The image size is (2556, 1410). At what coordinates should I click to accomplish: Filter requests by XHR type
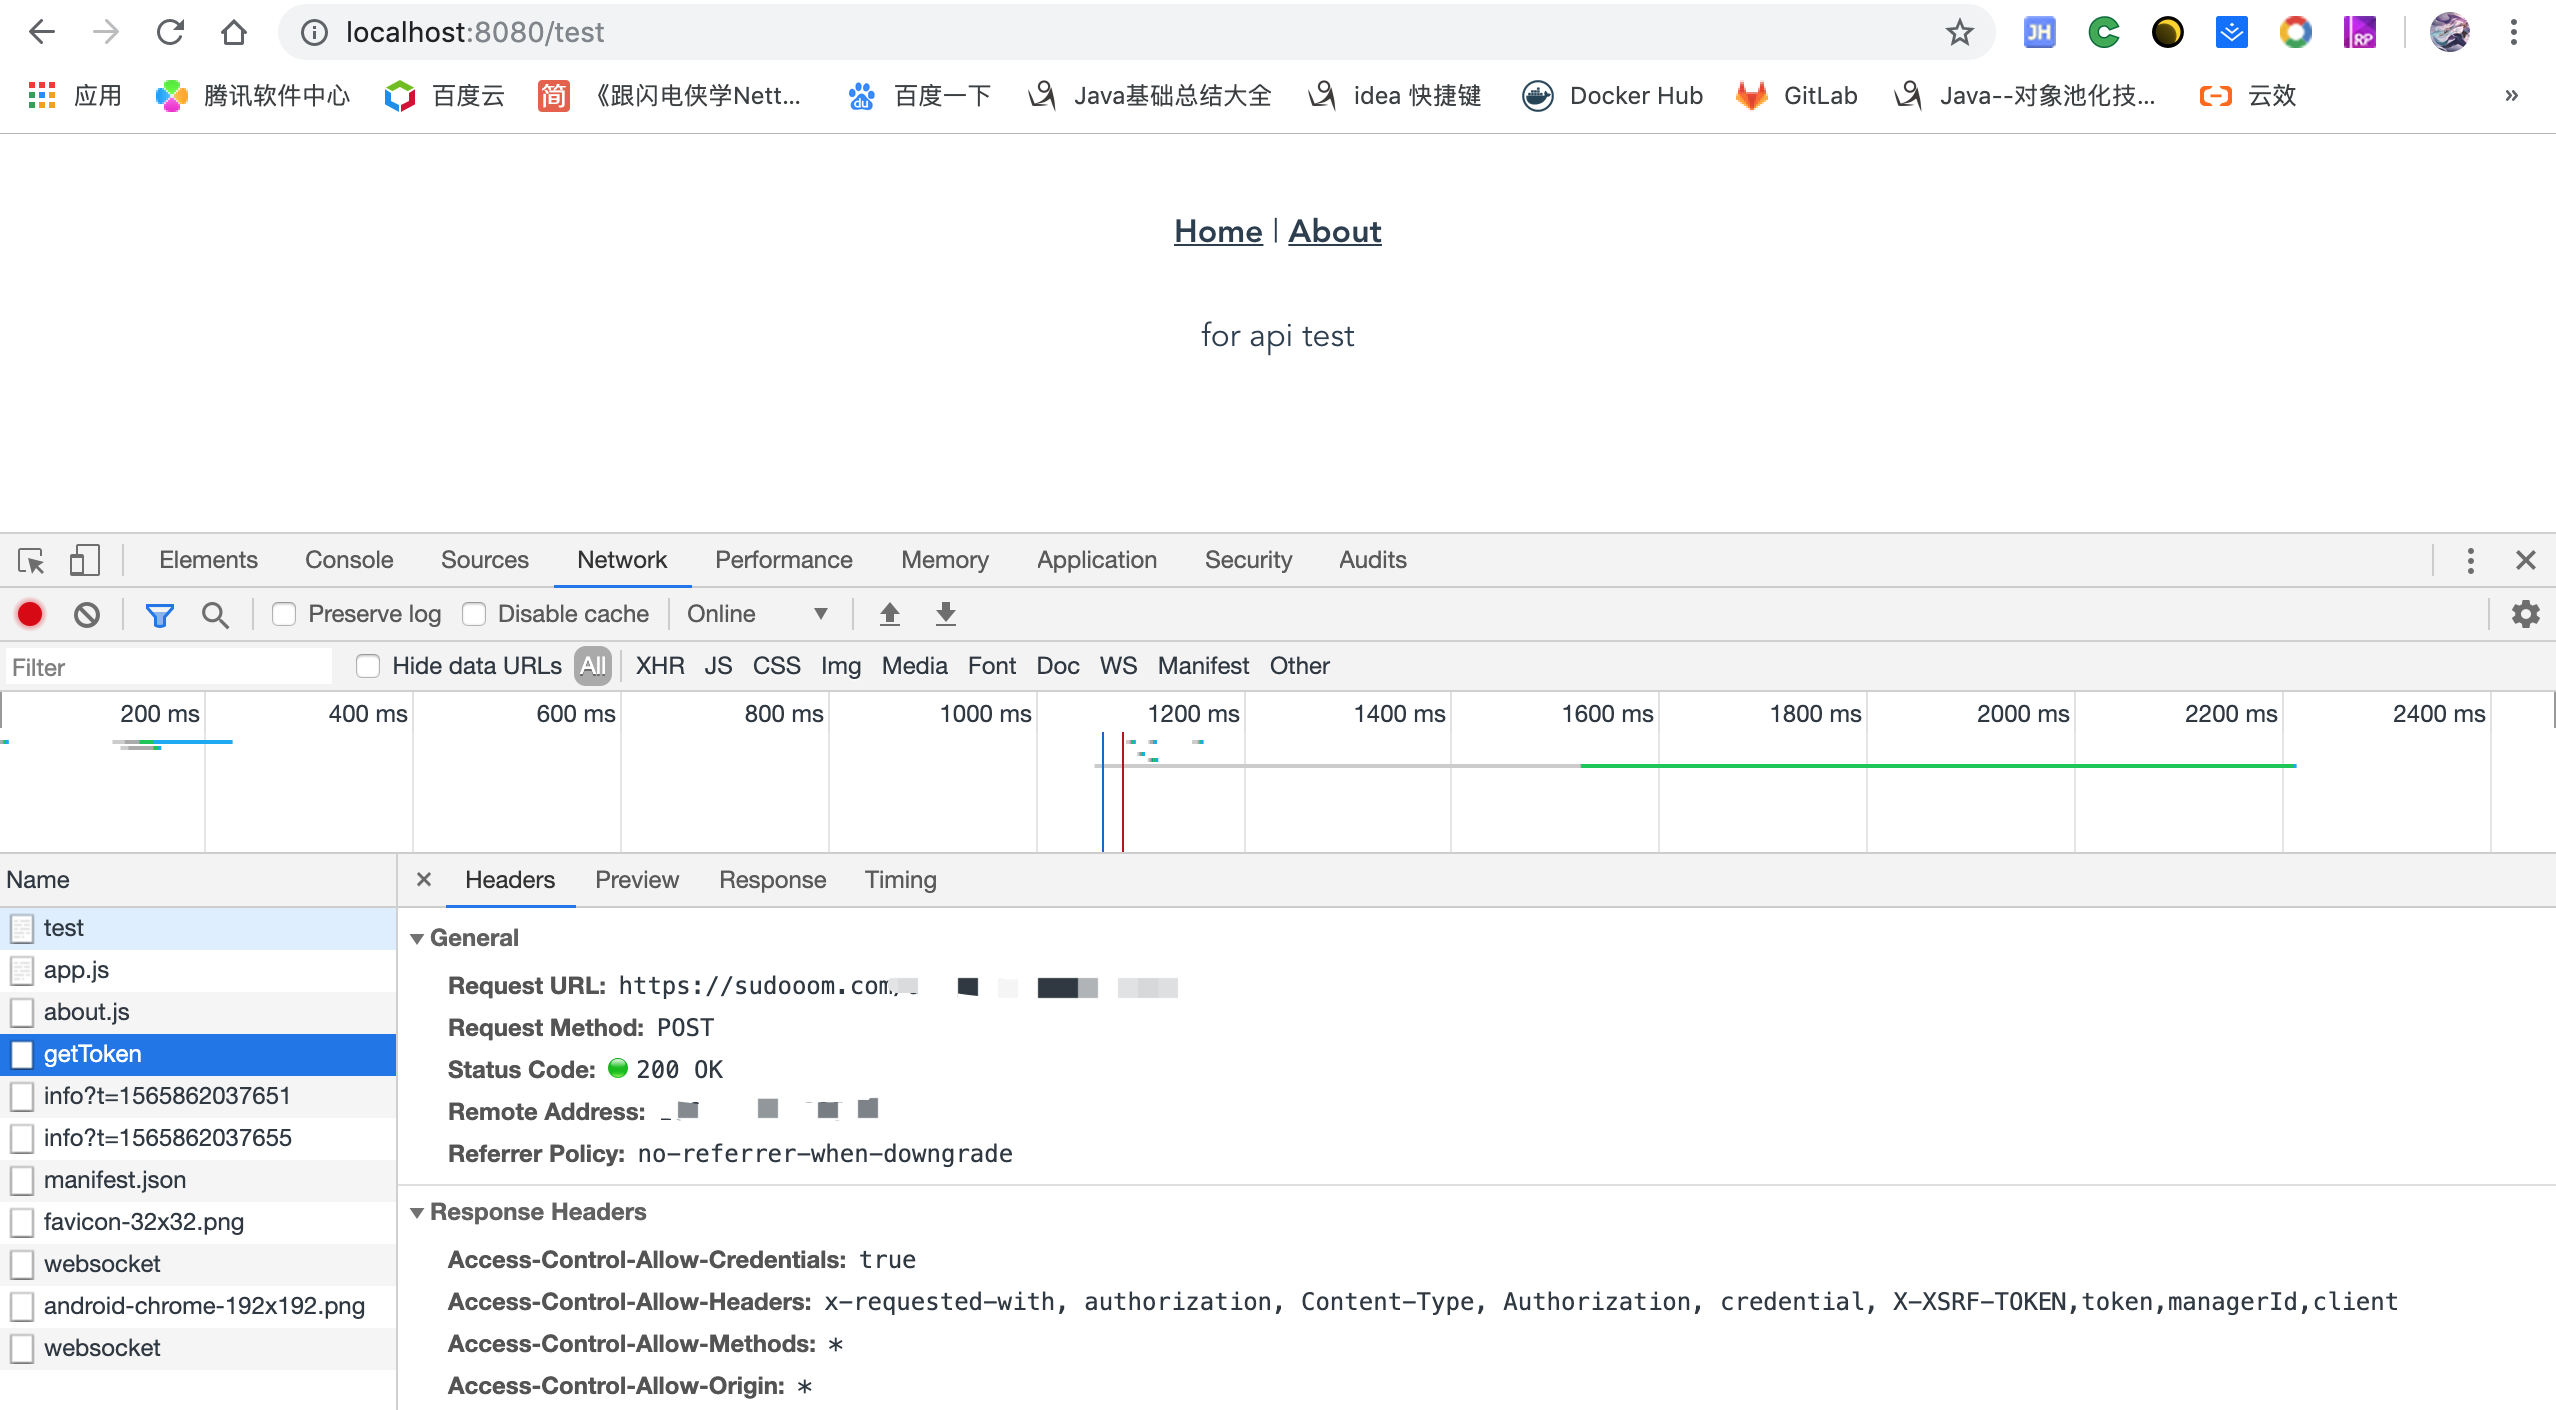pos(659,666)
